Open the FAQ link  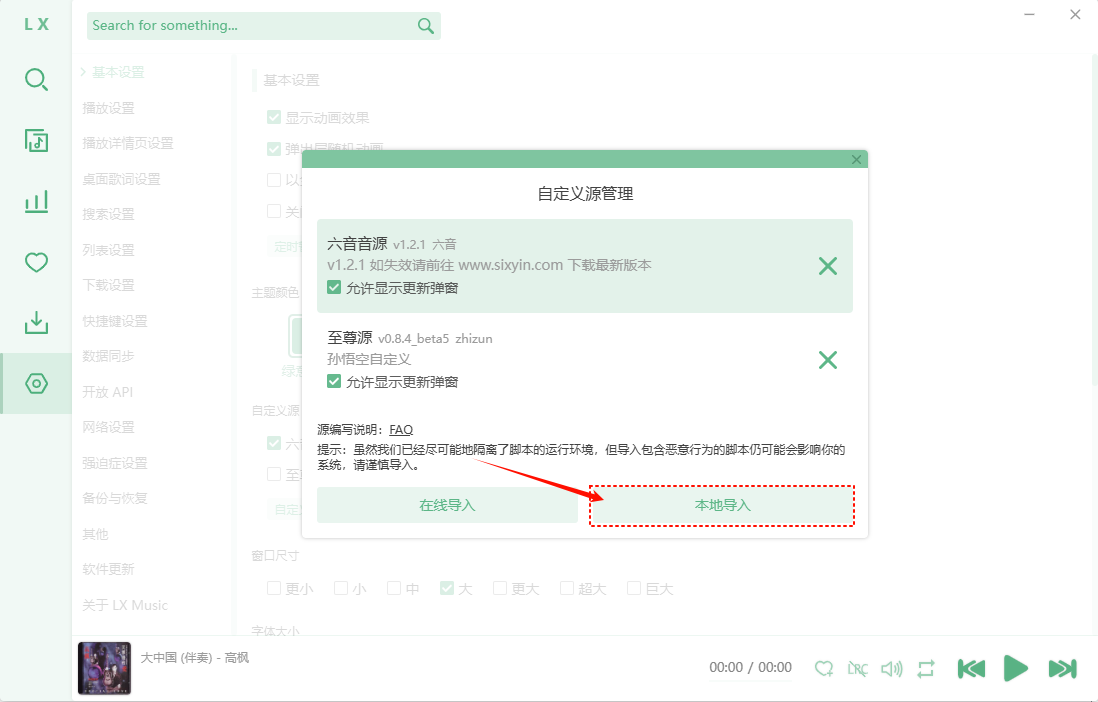[401, 430]
